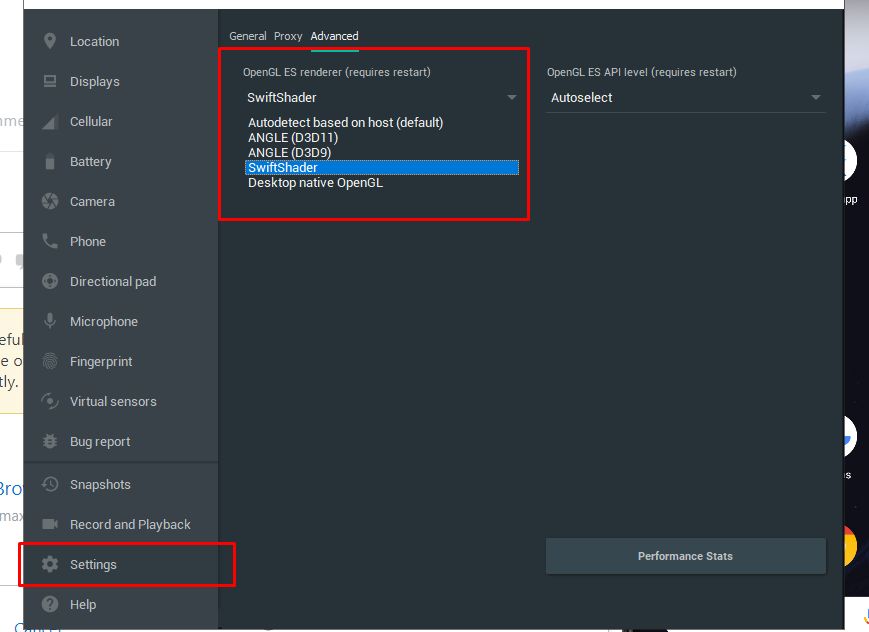Open the Location page
The height and width of the screenshot is (632, 869).
[121, 41]
